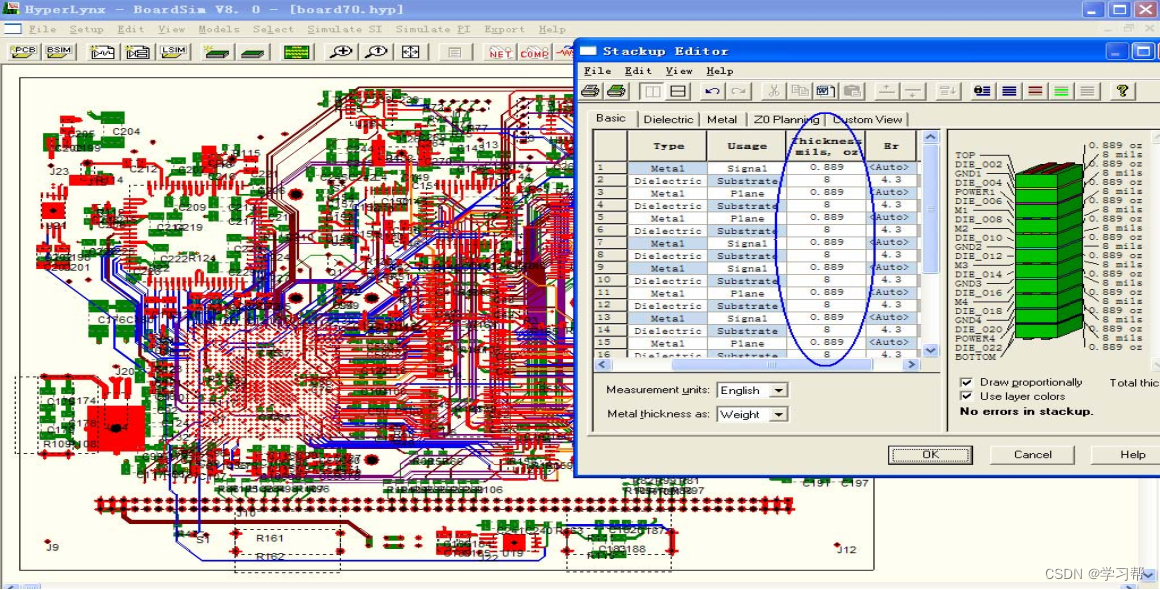Click the blue lines layer view icon
1160x590 pixels.
[1009, 91]
